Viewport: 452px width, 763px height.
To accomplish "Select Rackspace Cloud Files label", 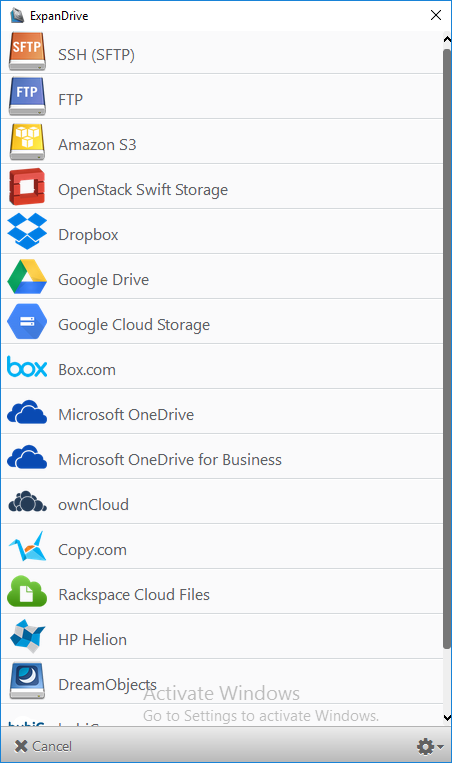I will click(x=134, y=595).
